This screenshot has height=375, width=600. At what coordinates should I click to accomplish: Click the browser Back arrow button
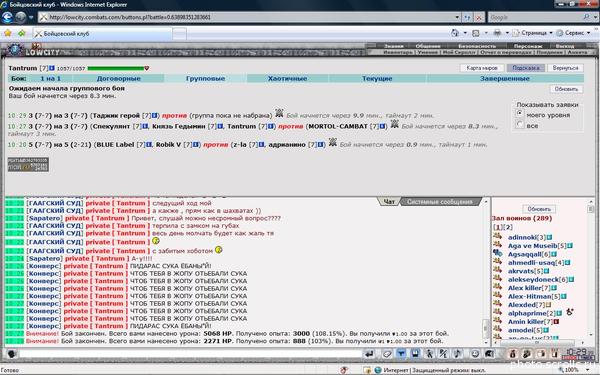click(7, 17)
